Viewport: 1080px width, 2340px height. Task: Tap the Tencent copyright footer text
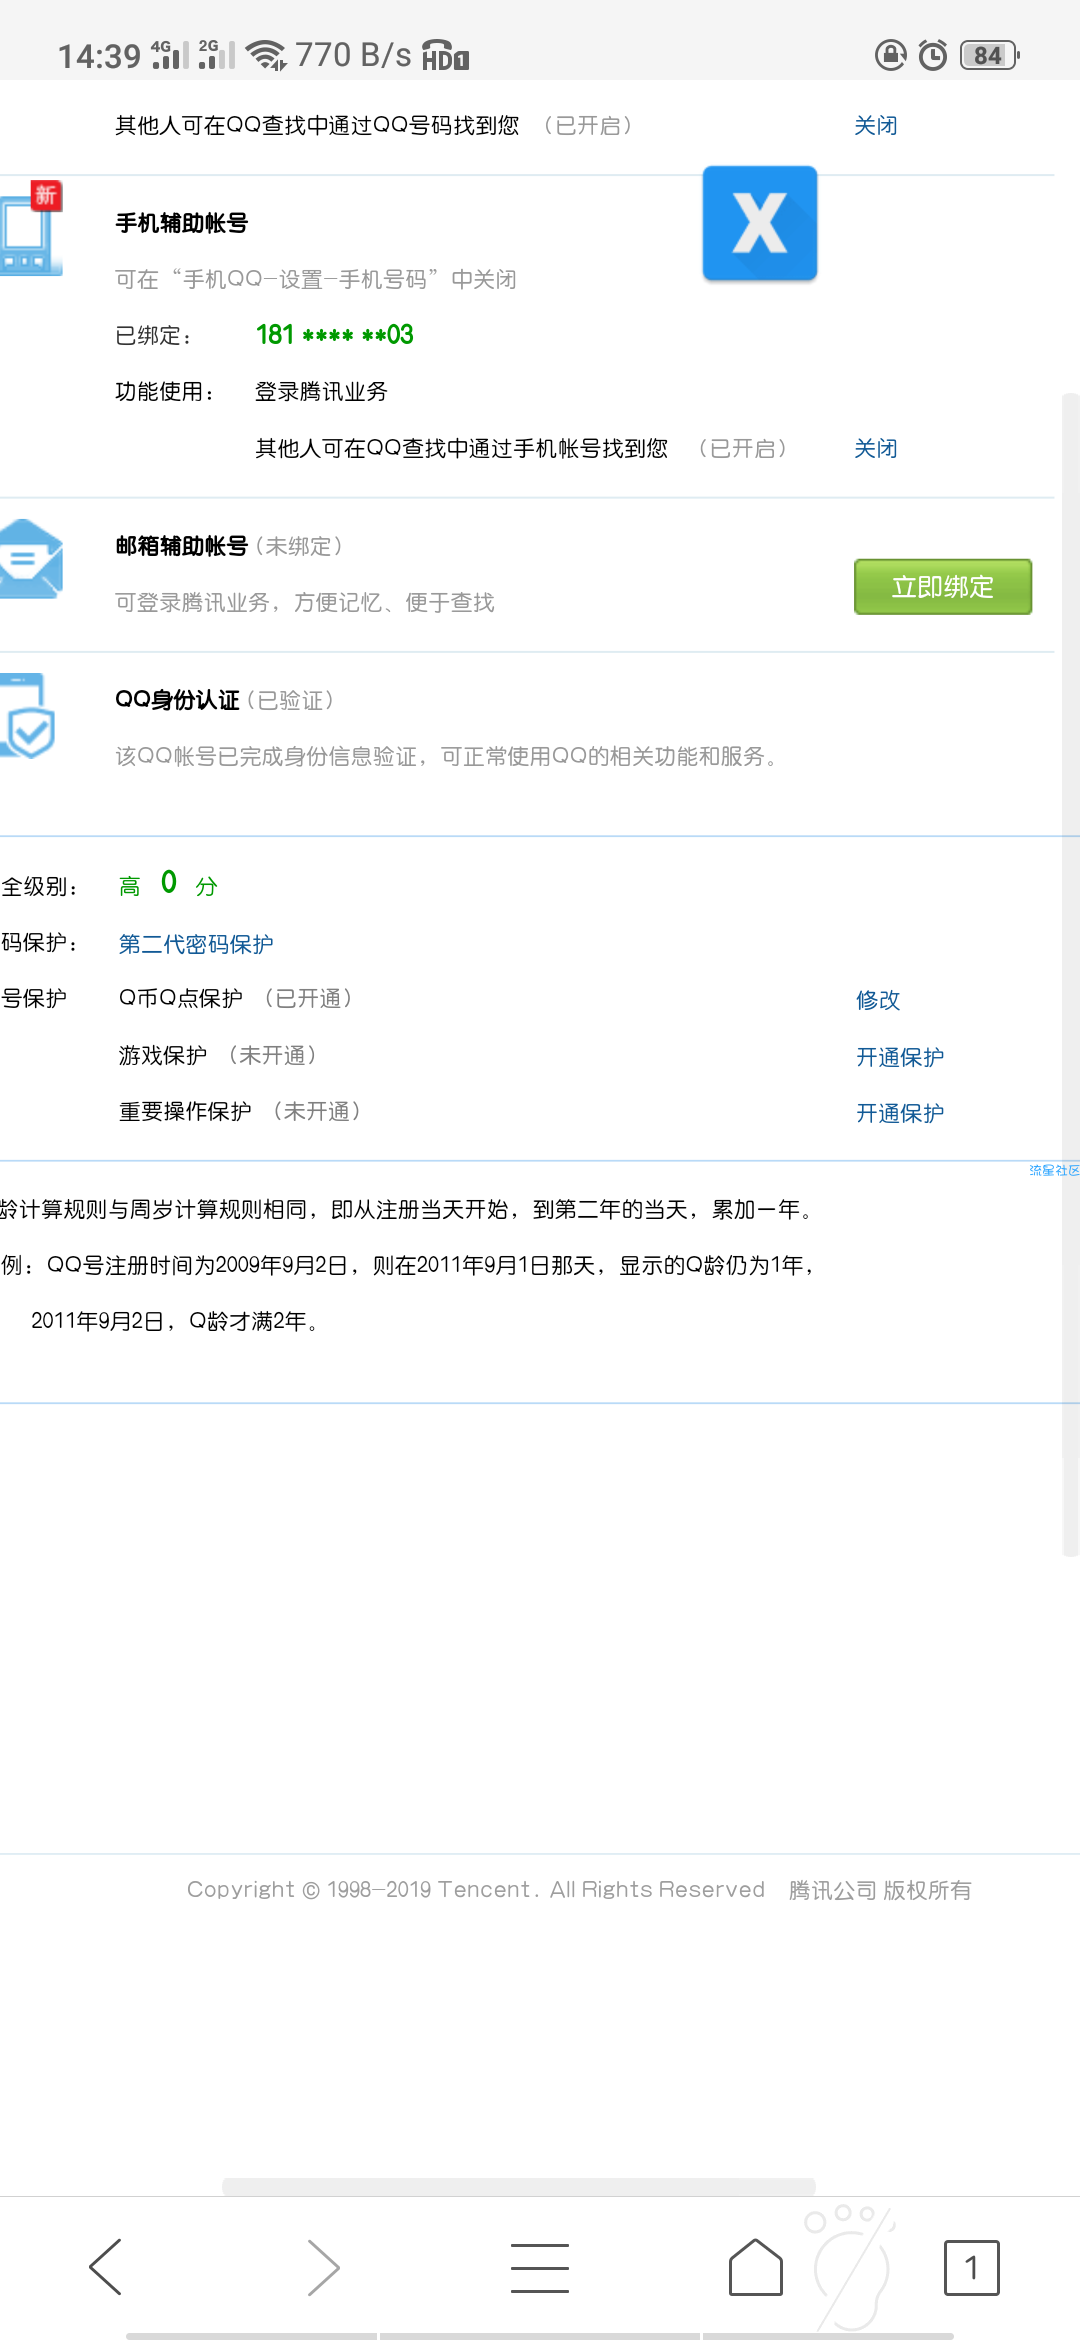579,1890
